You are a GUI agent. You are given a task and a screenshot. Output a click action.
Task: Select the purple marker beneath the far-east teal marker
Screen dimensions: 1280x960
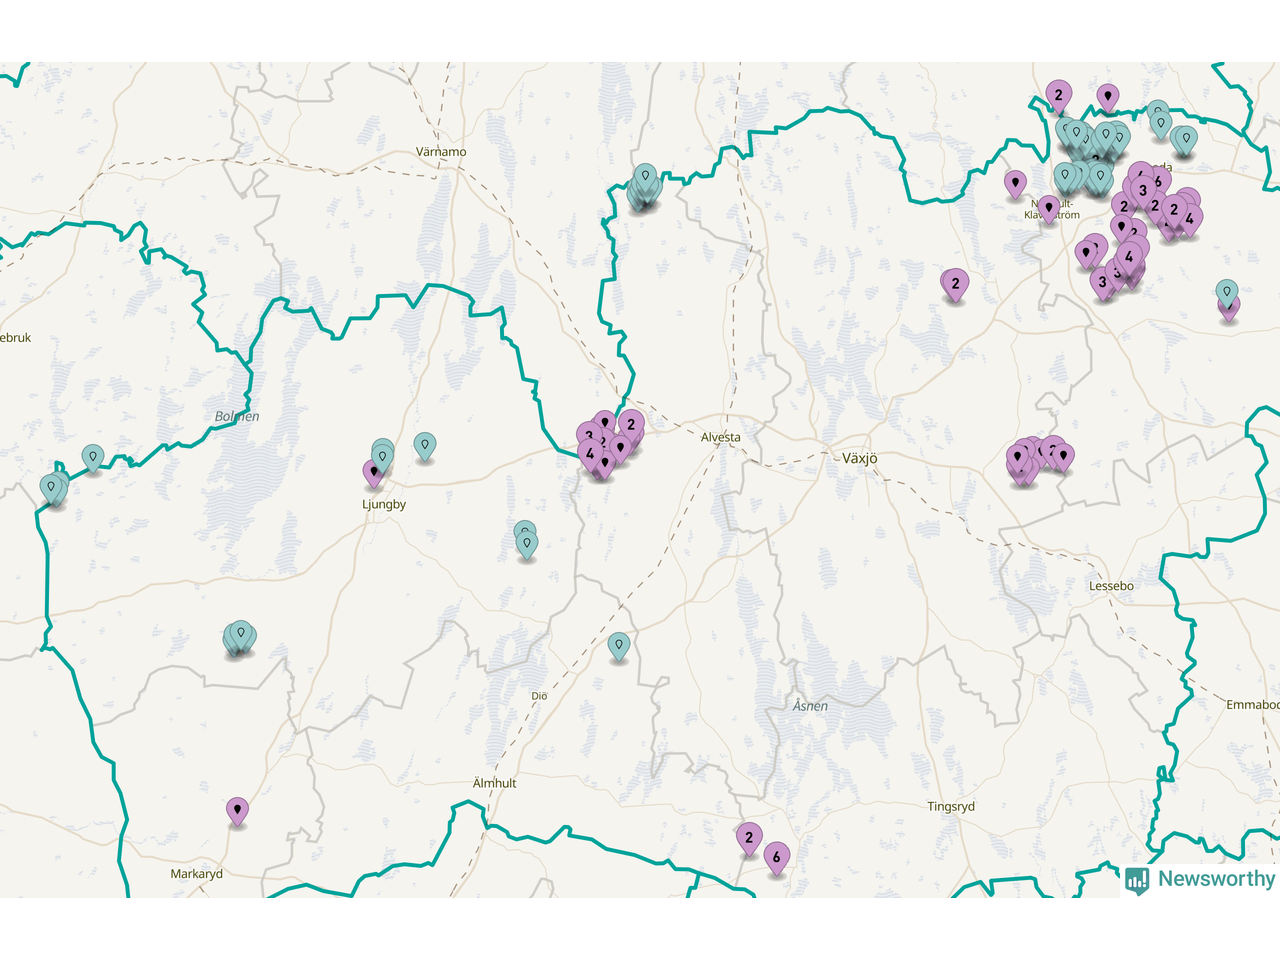(x=1228, y=310)
